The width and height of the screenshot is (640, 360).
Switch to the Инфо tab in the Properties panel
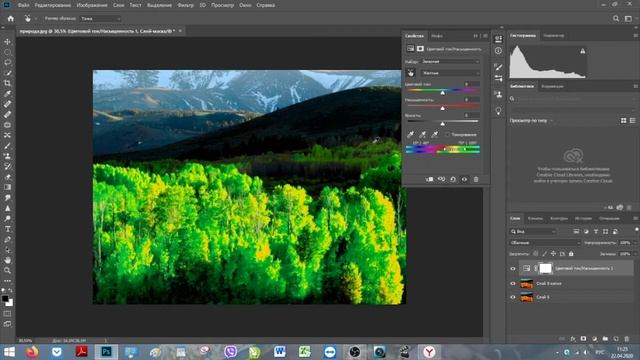click(437, 36)
